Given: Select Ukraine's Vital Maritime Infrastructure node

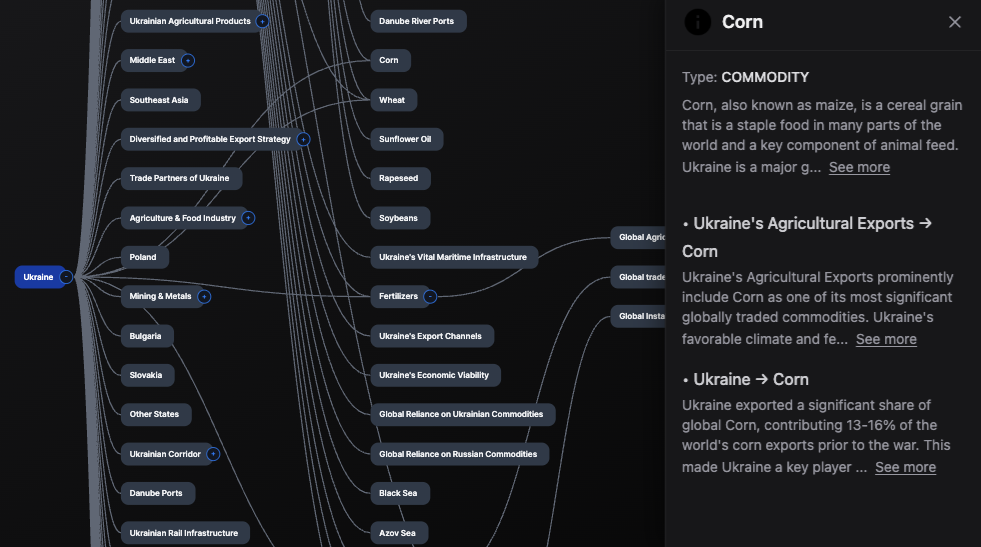Looking at the screenshot, I should point(452,257).
